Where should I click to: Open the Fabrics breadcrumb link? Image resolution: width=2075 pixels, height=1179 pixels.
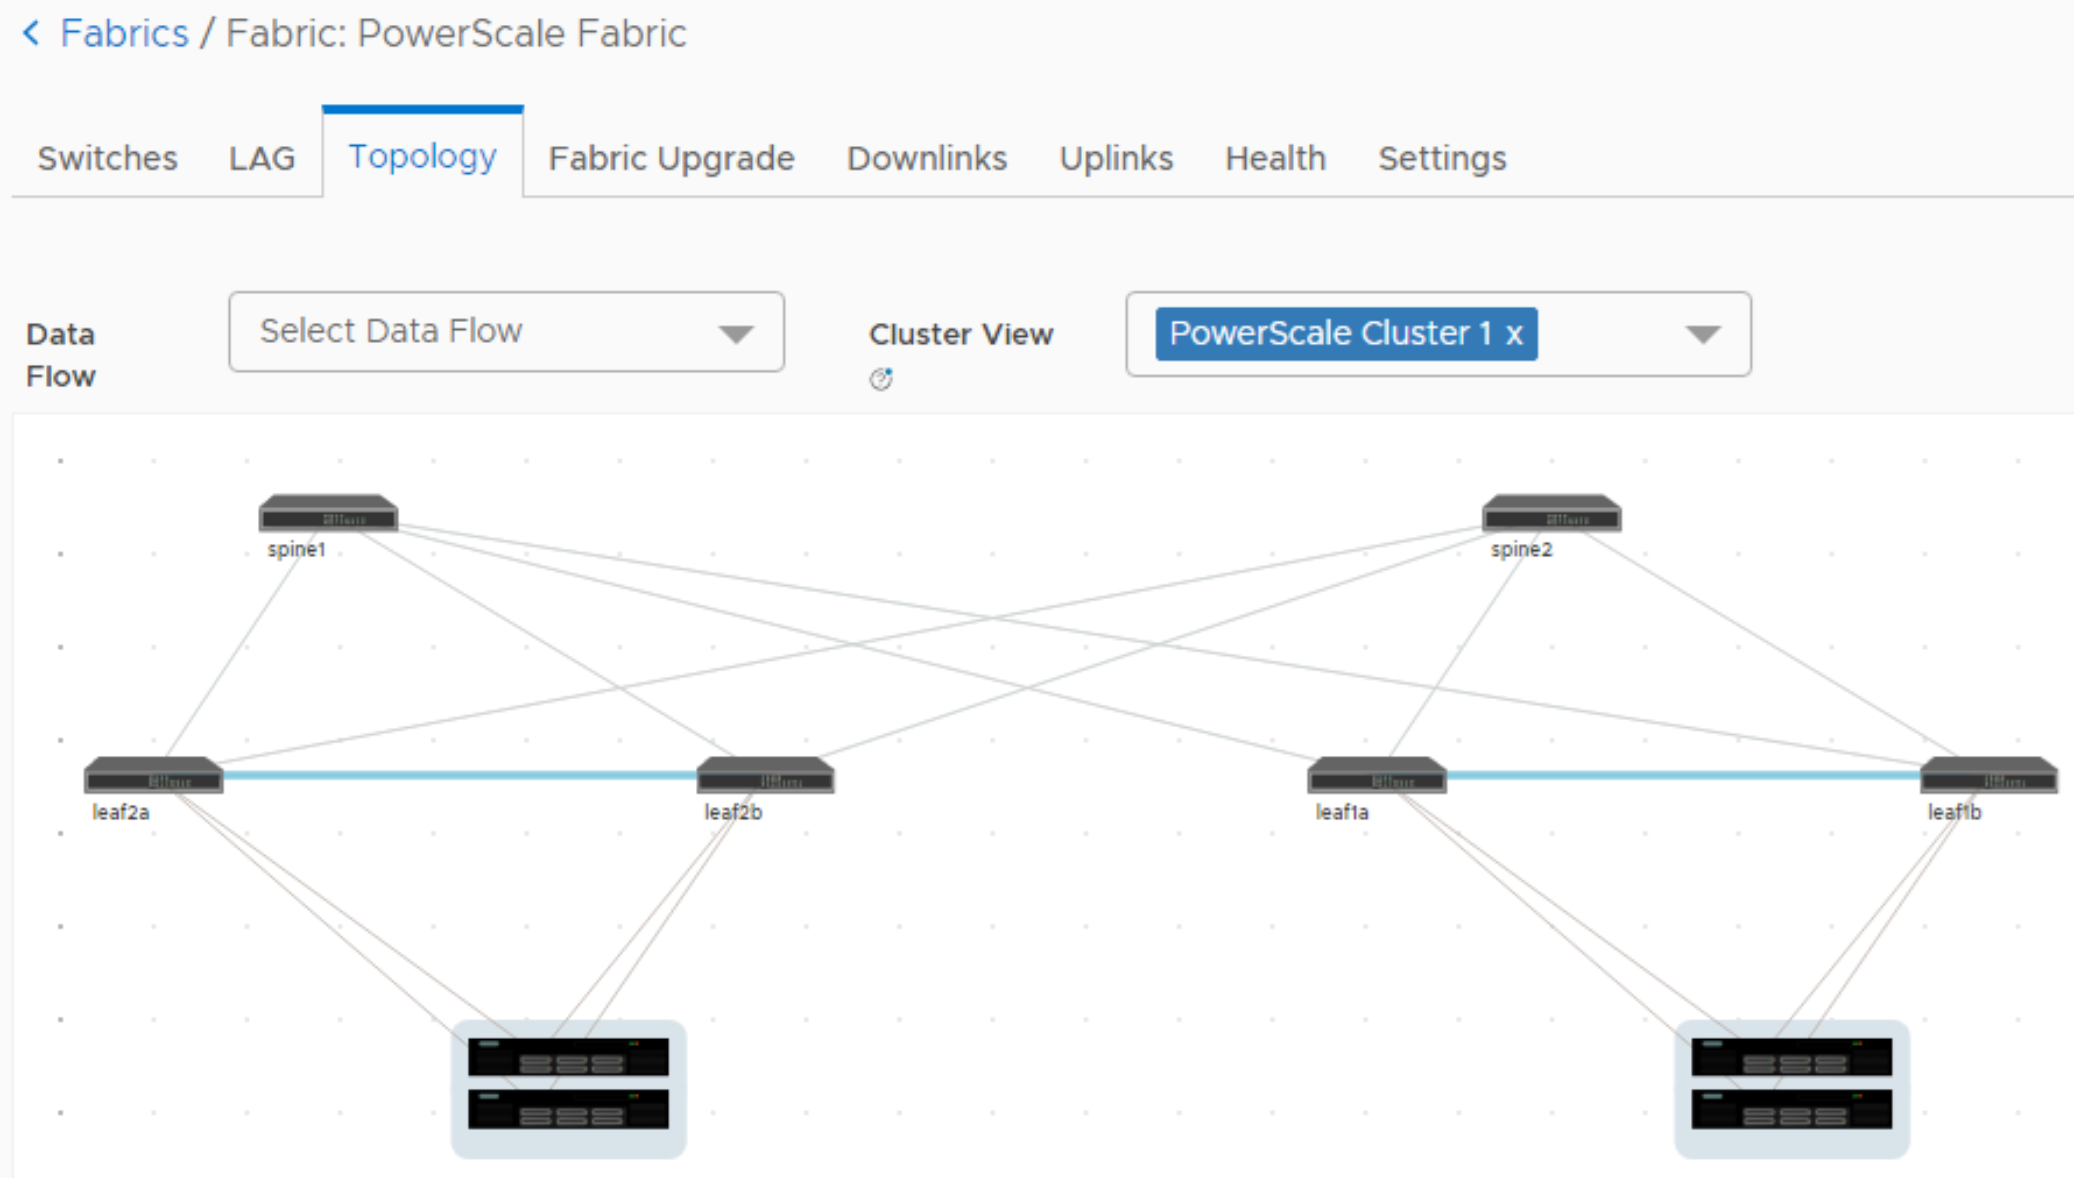point(124,33)
